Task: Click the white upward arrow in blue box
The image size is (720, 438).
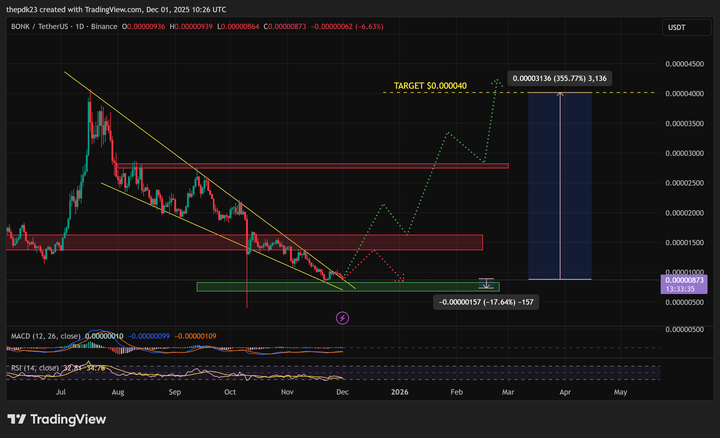Action: pyautogui.click(x=559, y=97)
